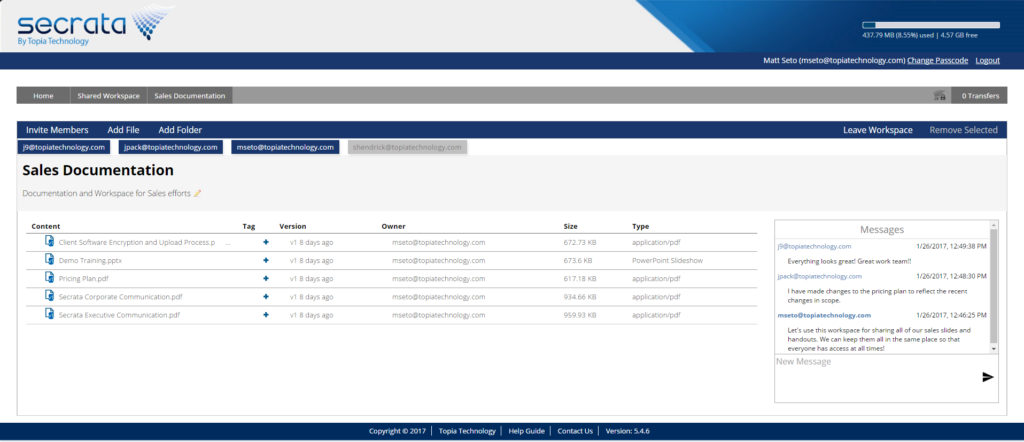Viewport: 1024px width, 442px height.
Task: Click Remove Selected
Action: 963,130
